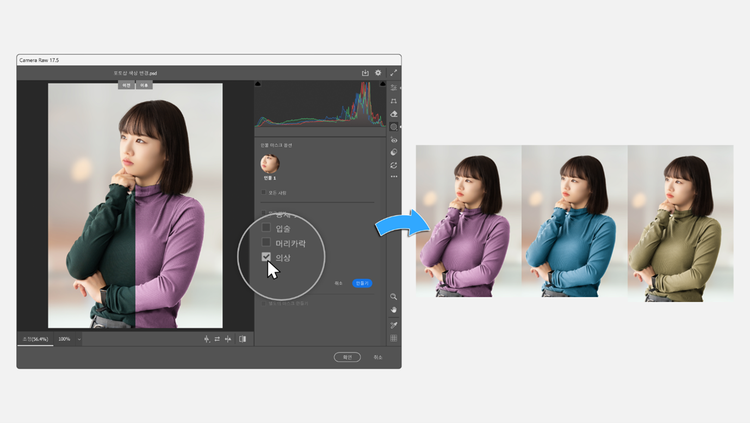Click the woman photo preview in Camera Raw
The height and width of the screenshot is (423, 750).
(x=135, y=206)
